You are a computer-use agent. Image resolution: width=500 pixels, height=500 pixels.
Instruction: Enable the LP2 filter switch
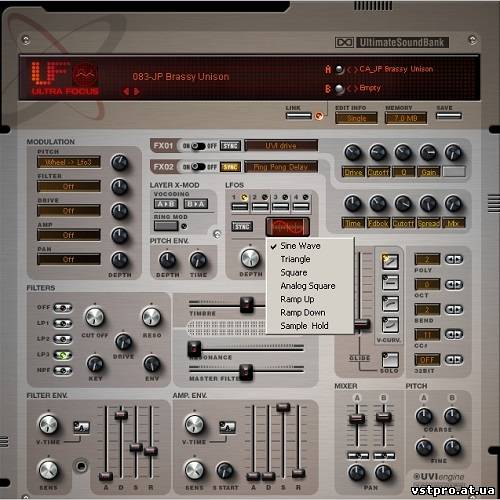62,339
